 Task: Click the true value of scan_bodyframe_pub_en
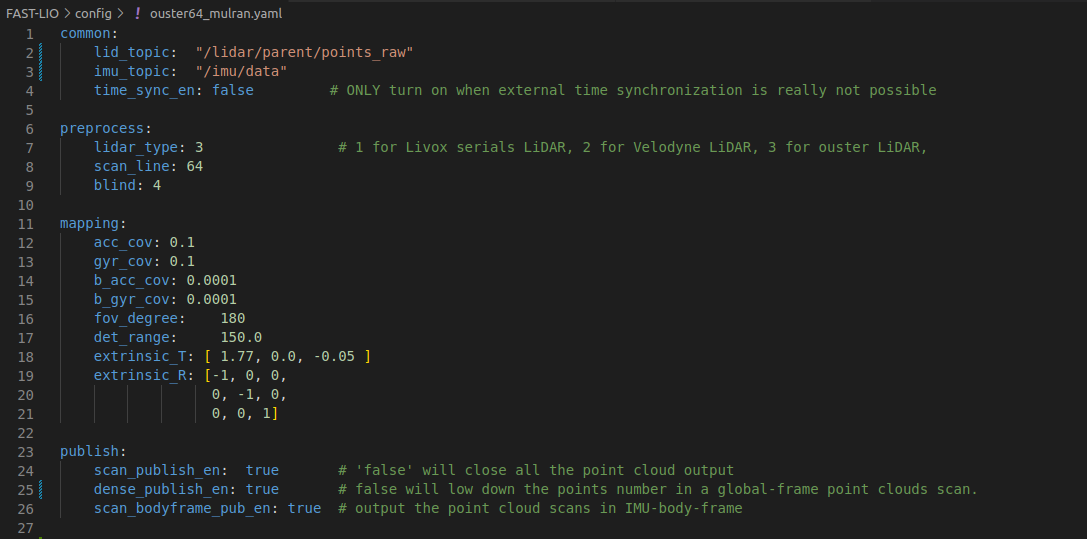(x=304, y=508)
